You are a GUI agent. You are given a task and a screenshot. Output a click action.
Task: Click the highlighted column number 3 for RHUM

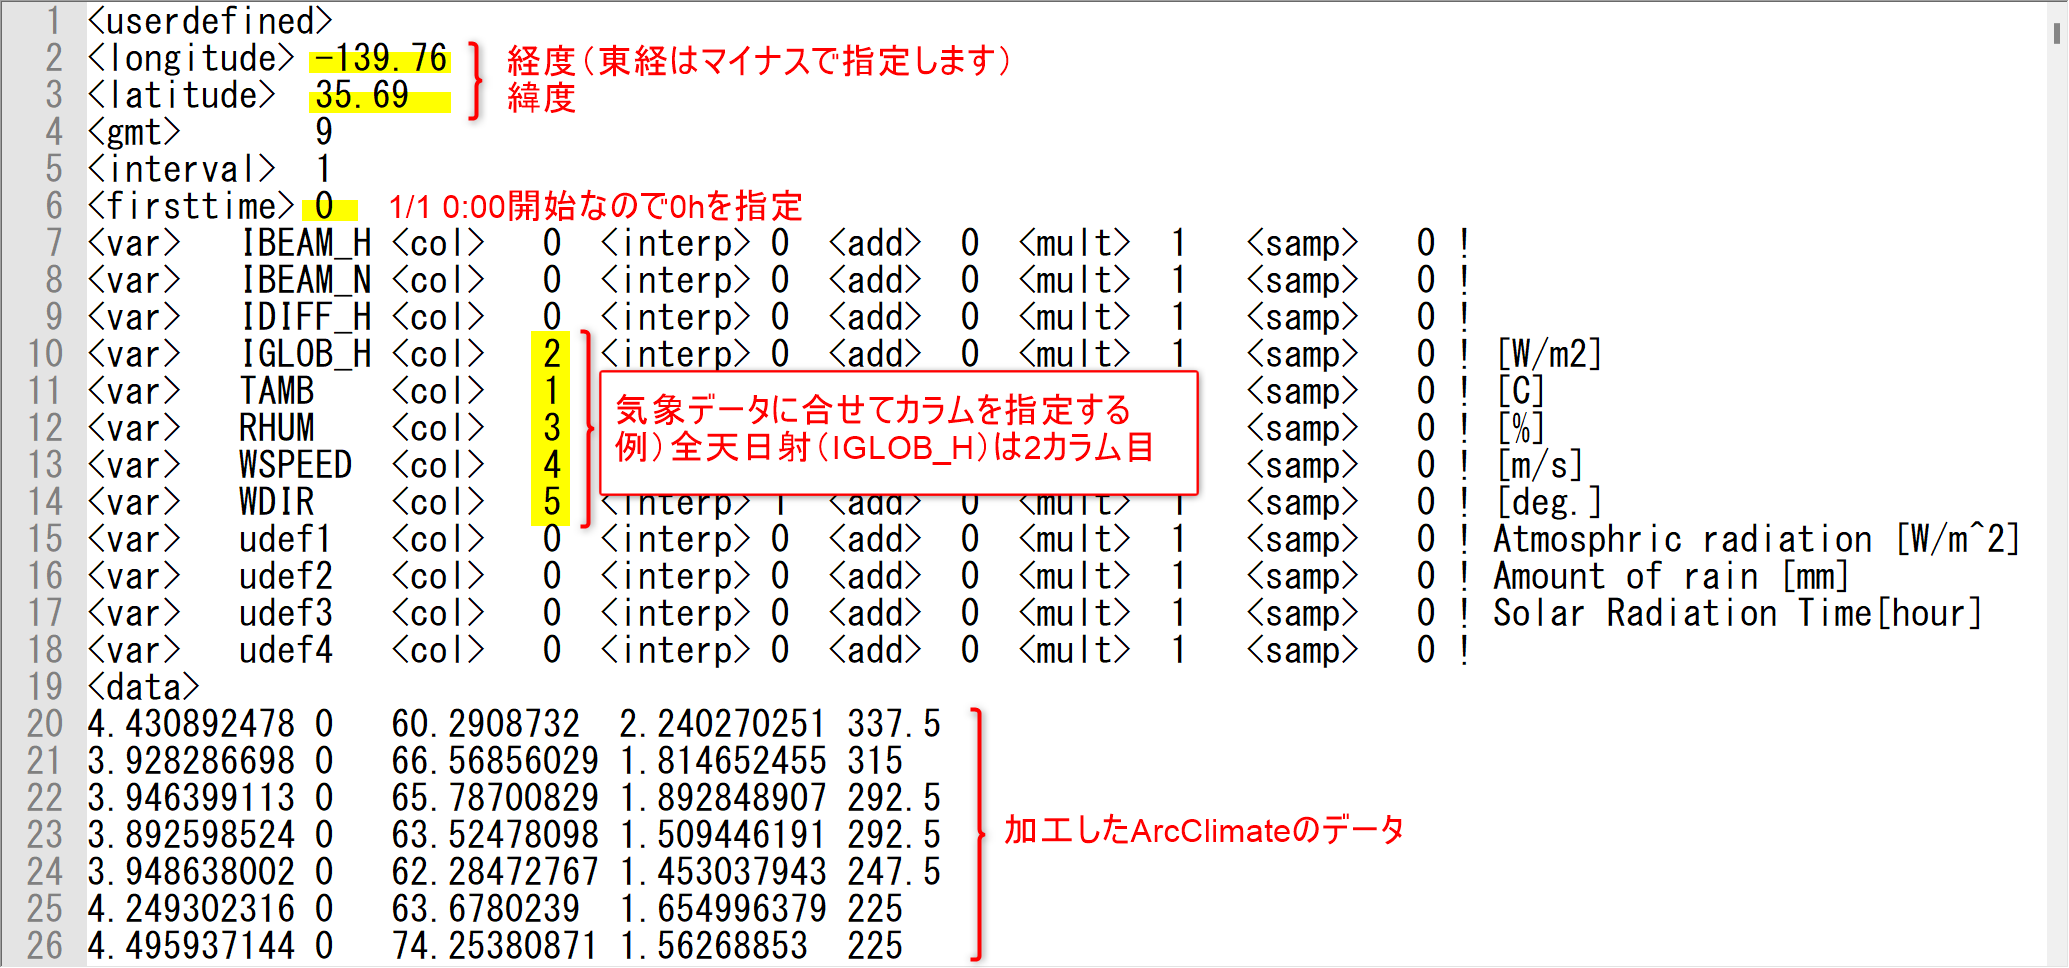point(551,428)
